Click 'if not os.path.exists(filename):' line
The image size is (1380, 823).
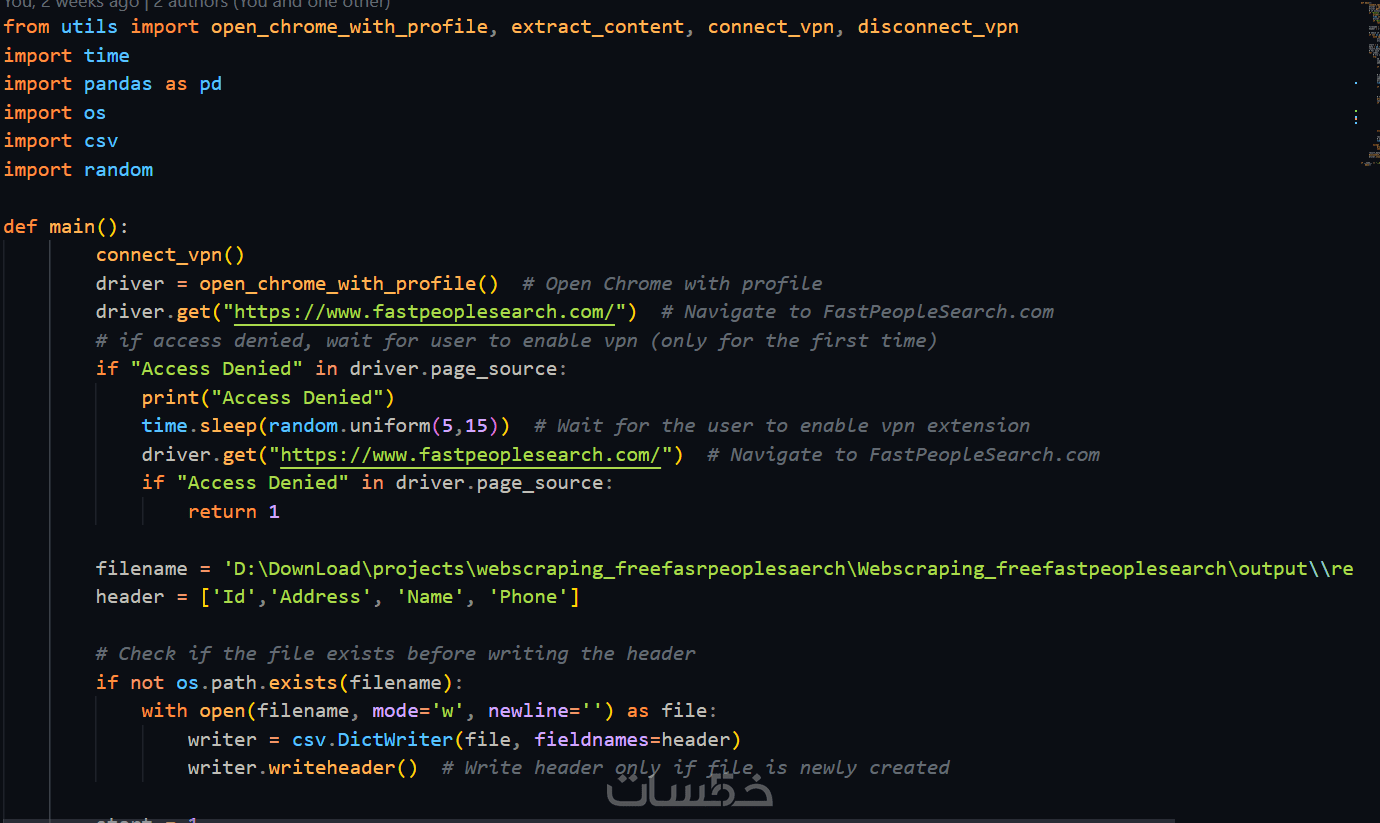click(280, 683)
